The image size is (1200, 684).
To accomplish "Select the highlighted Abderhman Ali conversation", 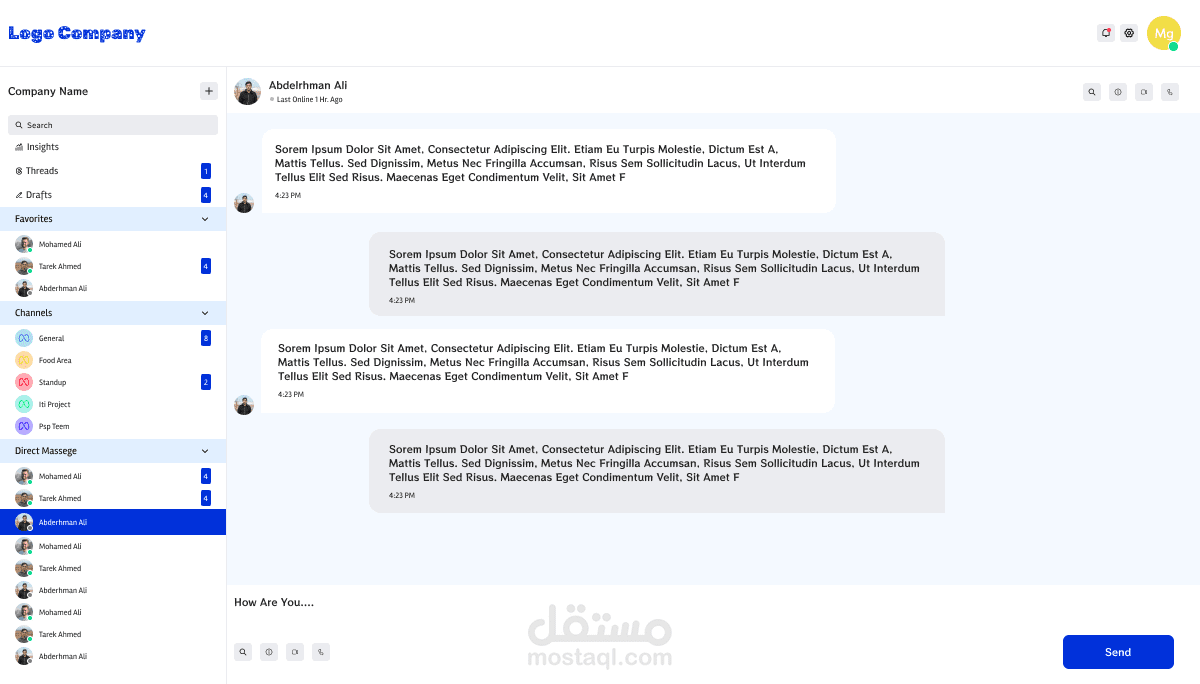I will coord(113,522).
